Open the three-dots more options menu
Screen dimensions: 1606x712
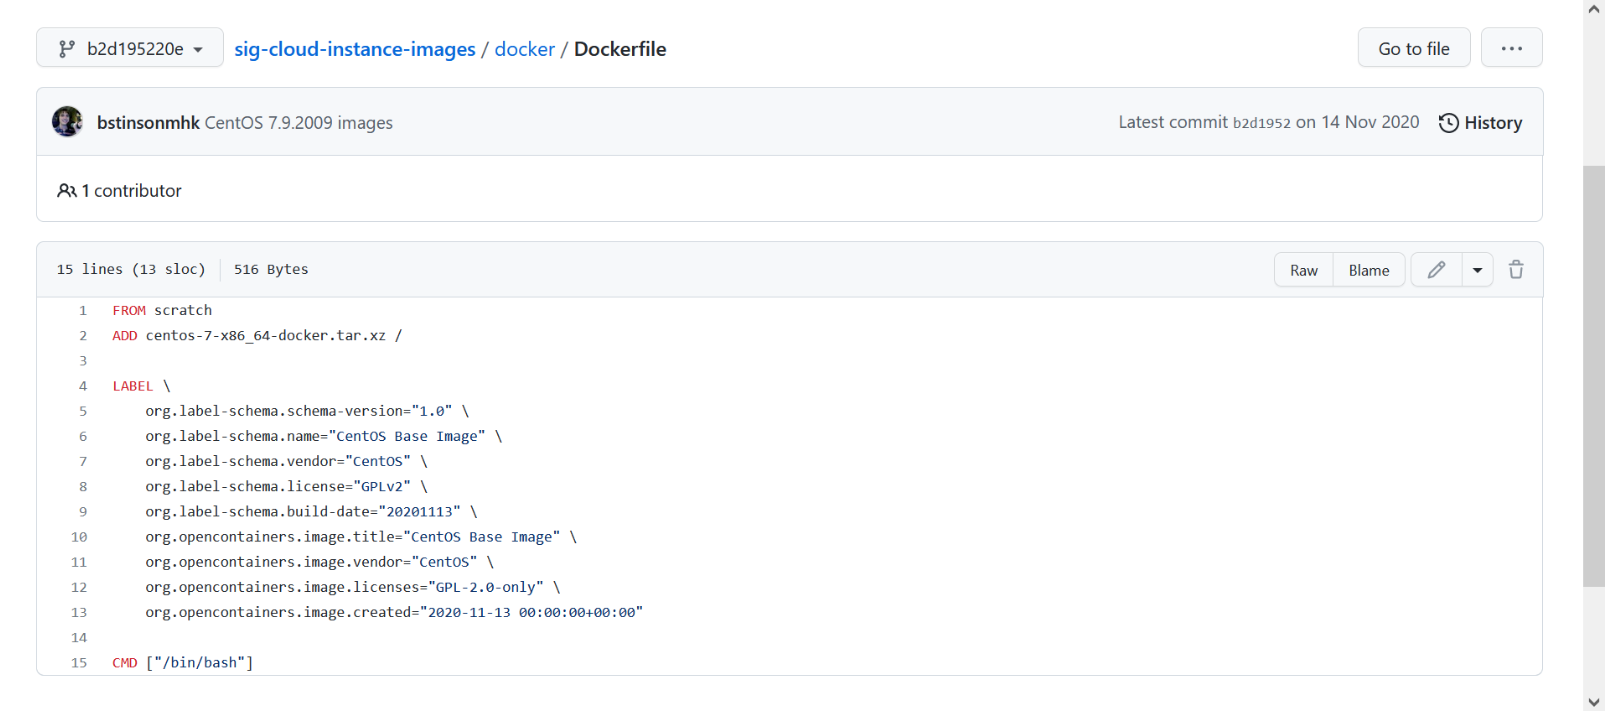1511,48
